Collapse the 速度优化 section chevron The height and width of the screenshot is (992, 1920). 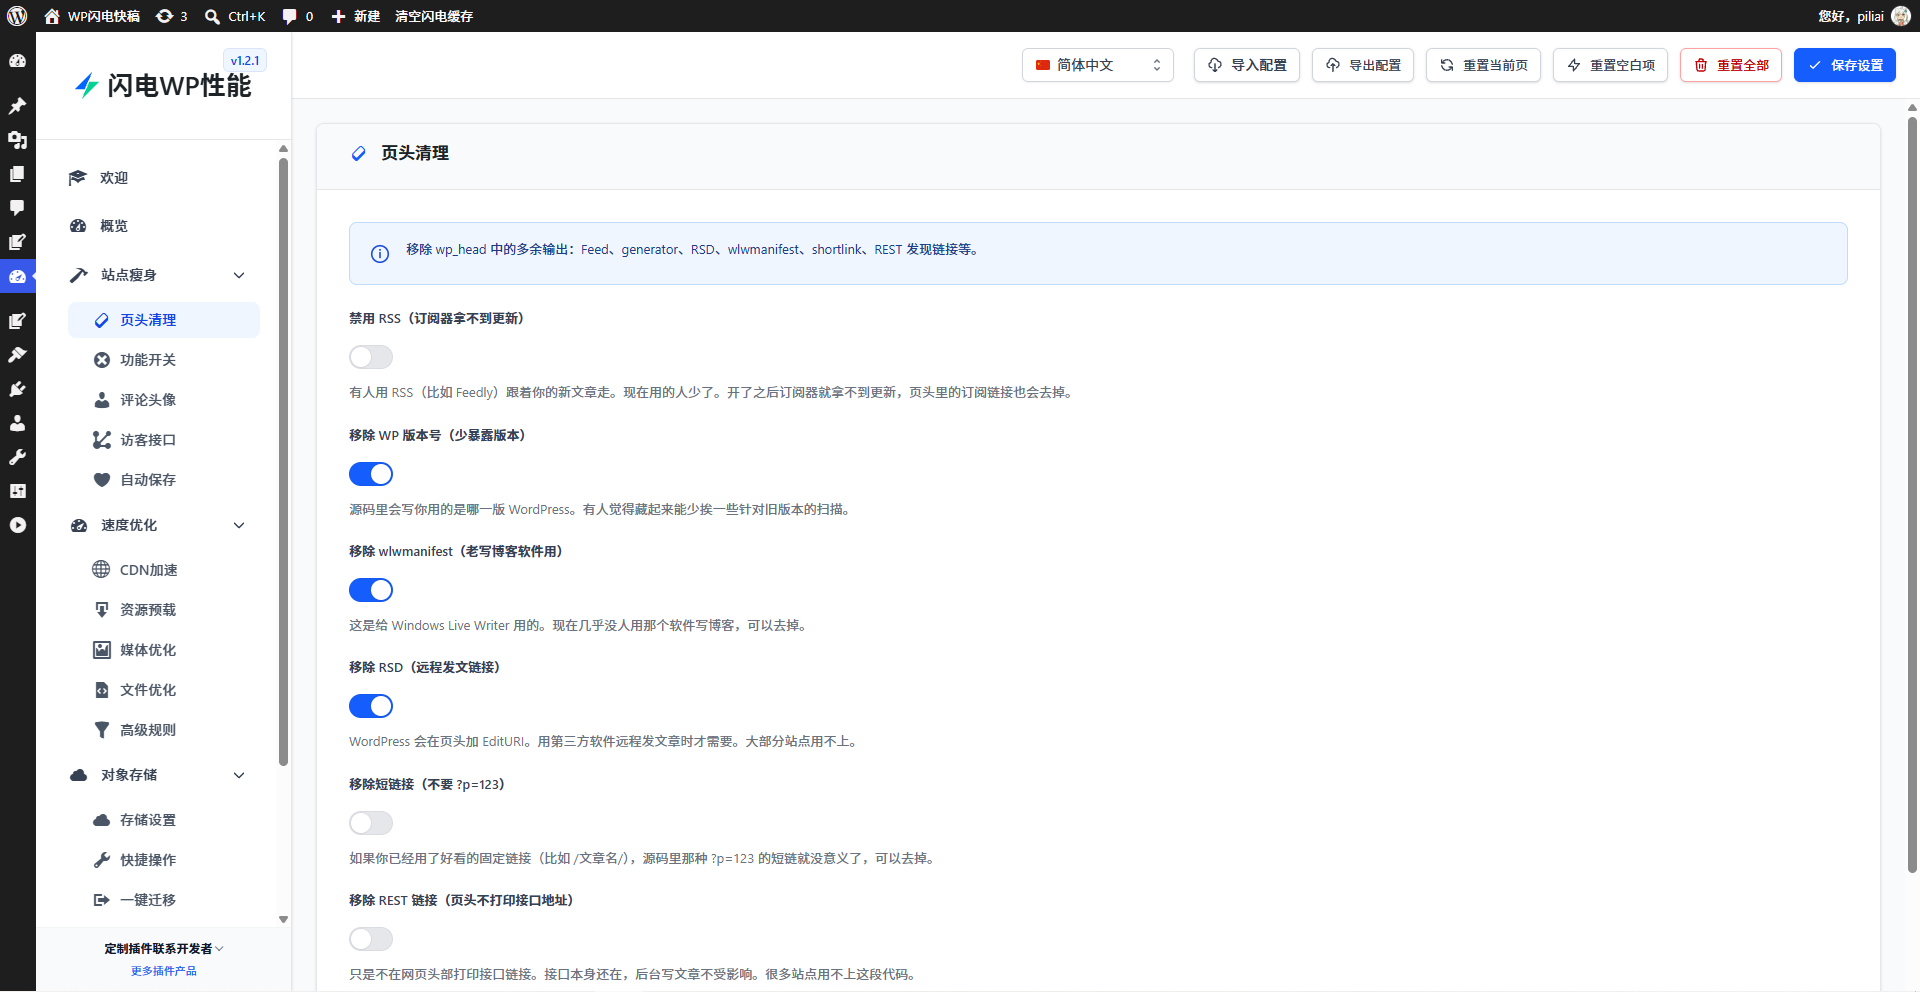point(239,525)
